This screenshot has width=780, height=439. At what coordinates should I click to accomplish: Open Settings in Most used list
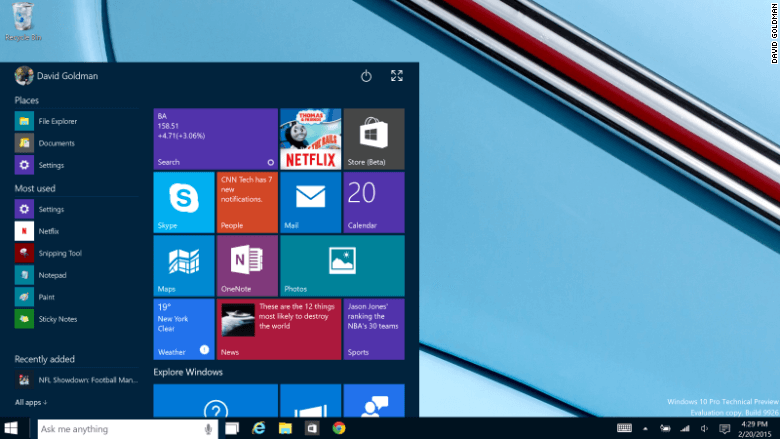click(77, 209)
